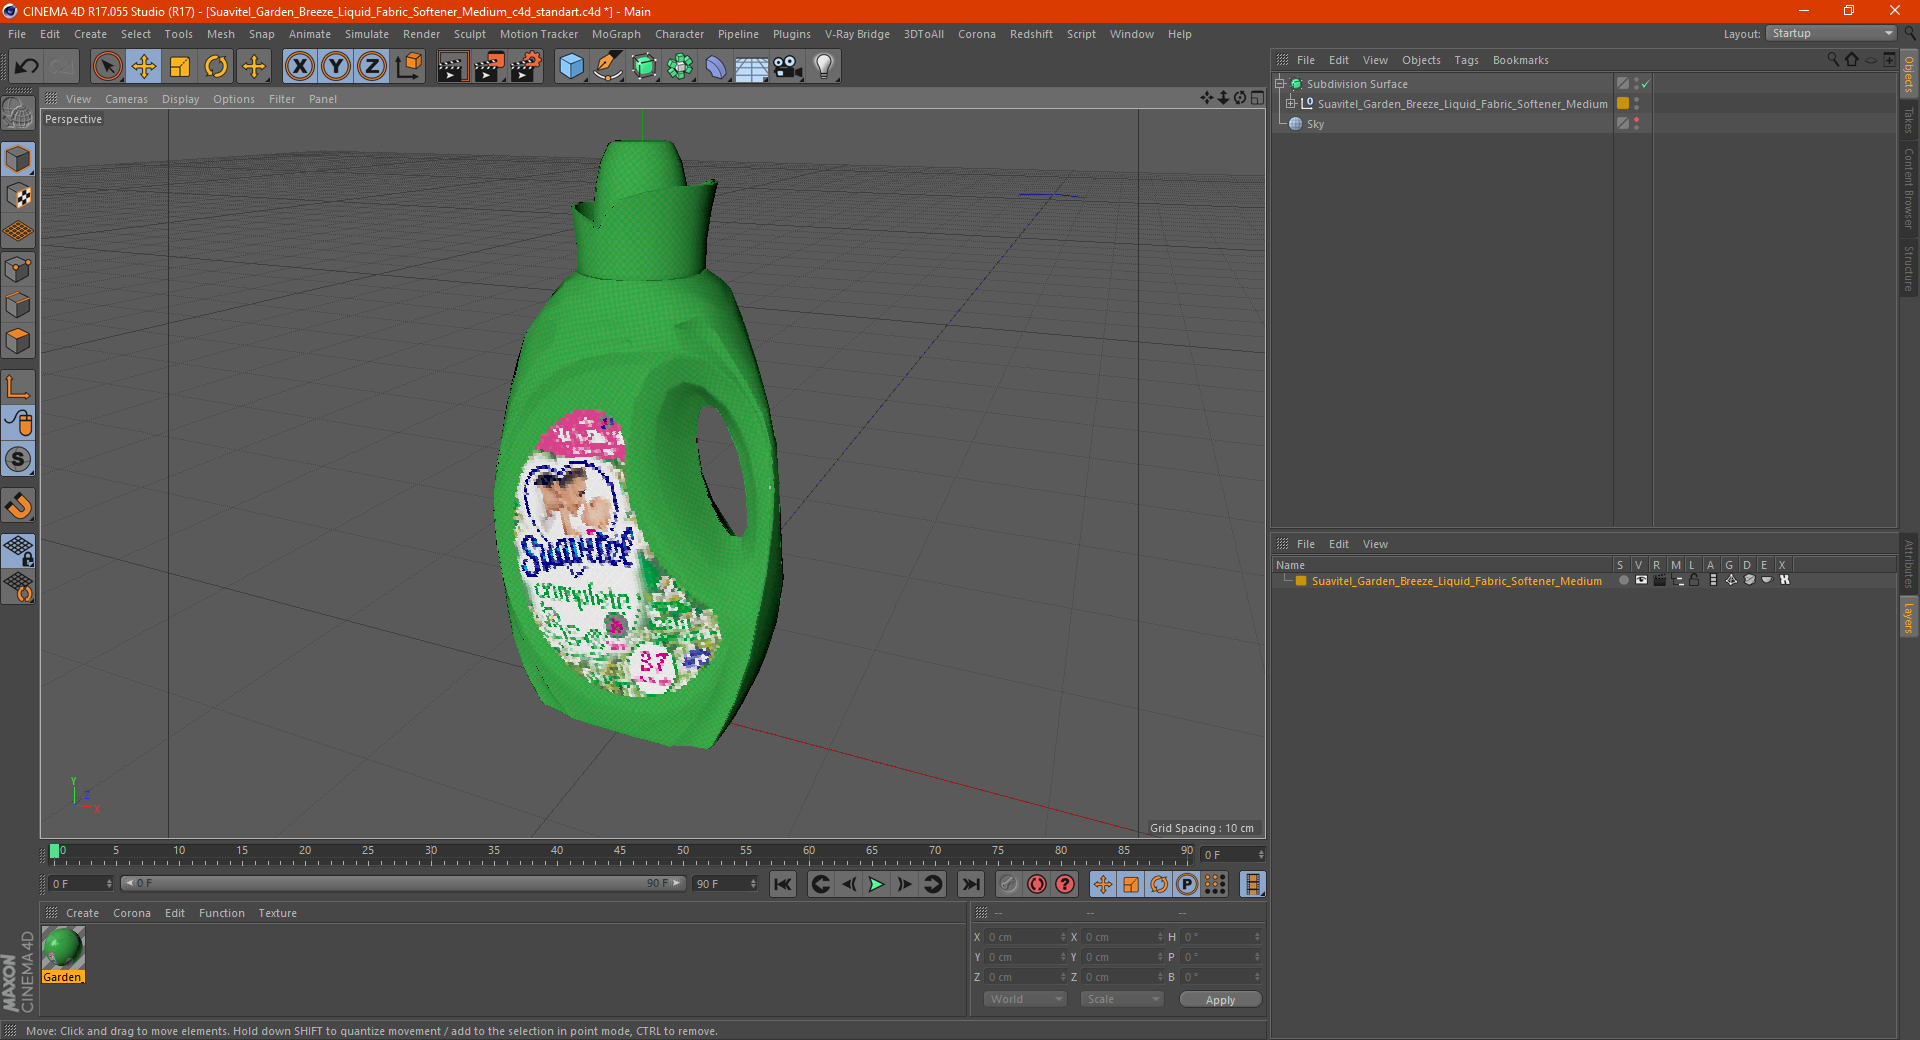Activate the Scale tool
This screenshot has height=1040, width=1920.
[x=180, y=67]
